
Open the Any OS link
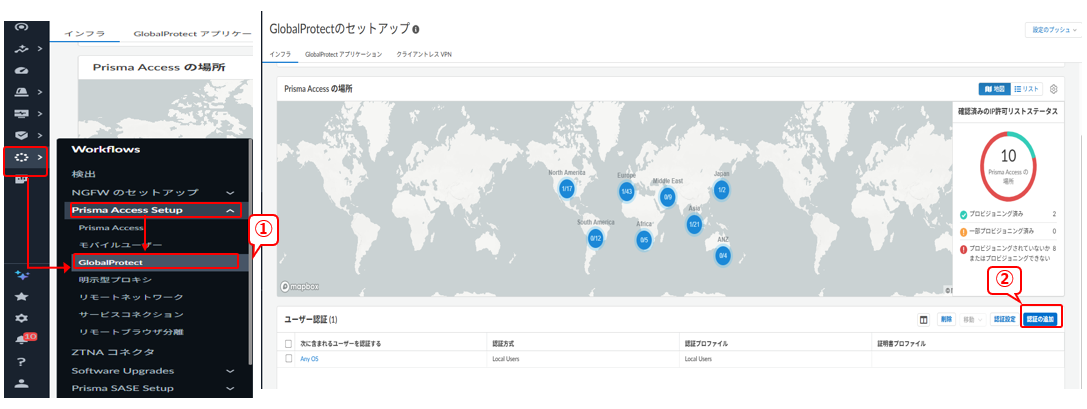[309, 358]
